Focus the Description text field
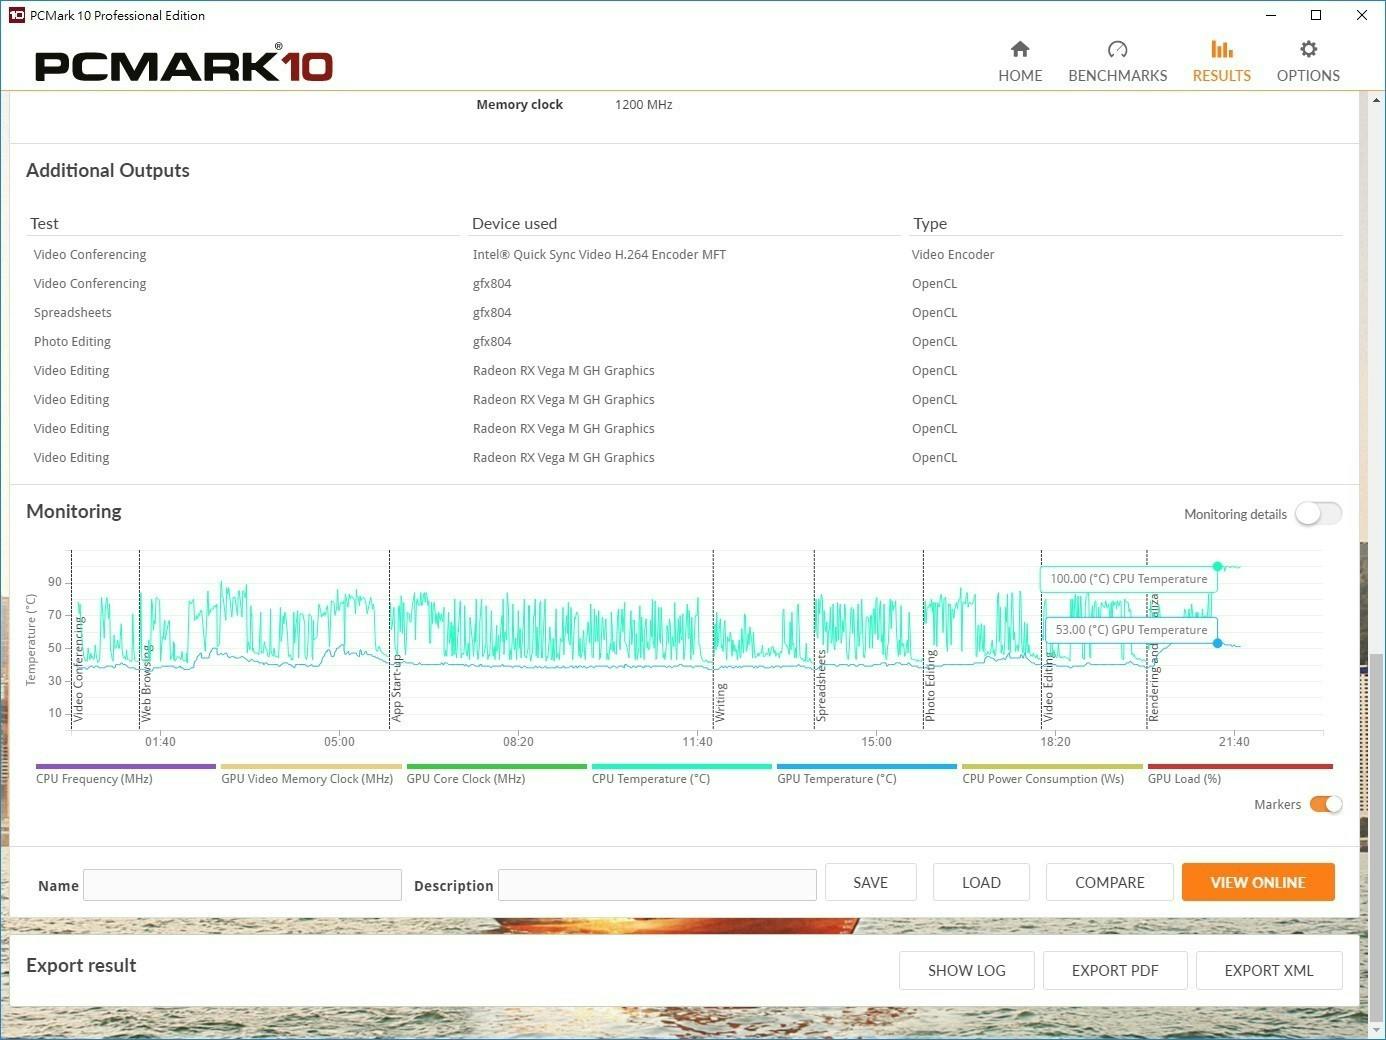 657,885
